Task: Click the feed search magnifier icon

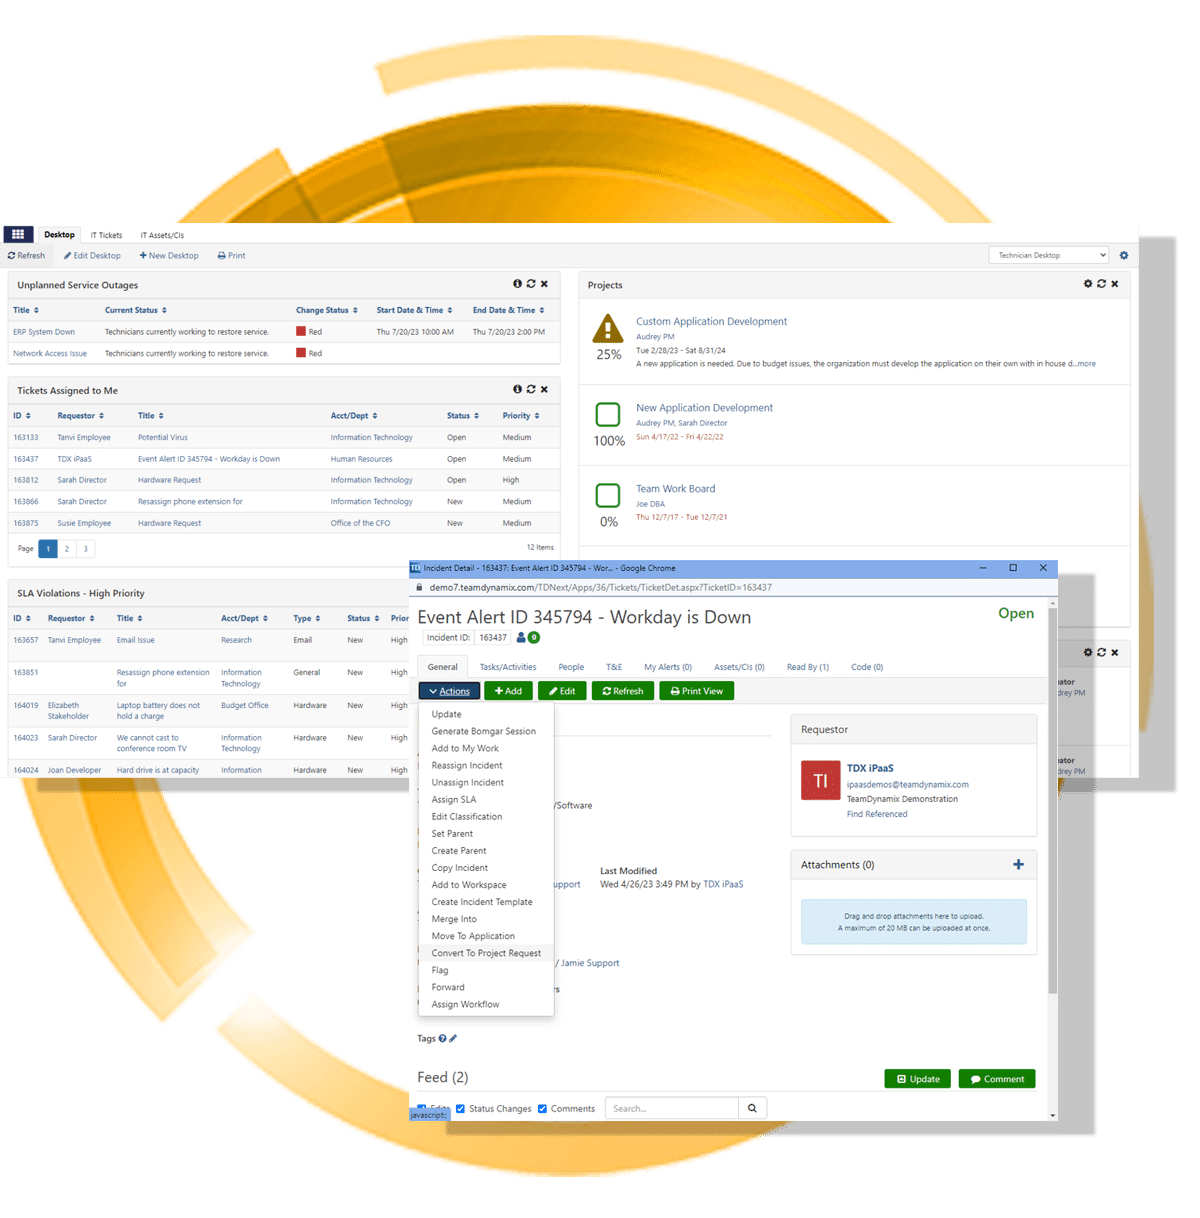Action: [753, 1108]
